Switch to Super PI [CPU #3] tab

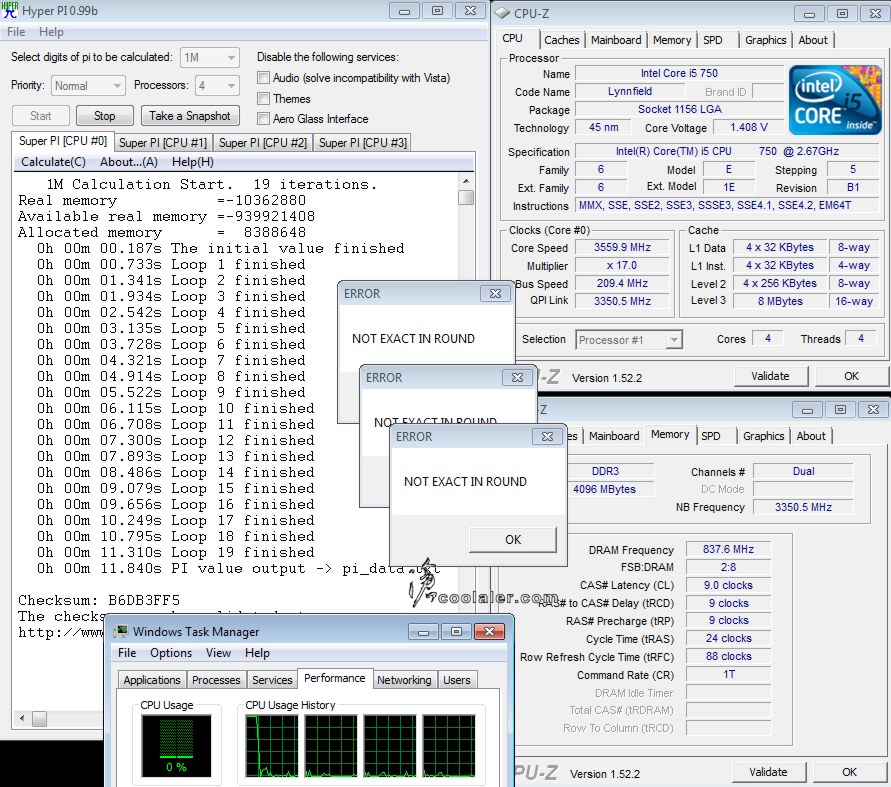coord(363,143)
